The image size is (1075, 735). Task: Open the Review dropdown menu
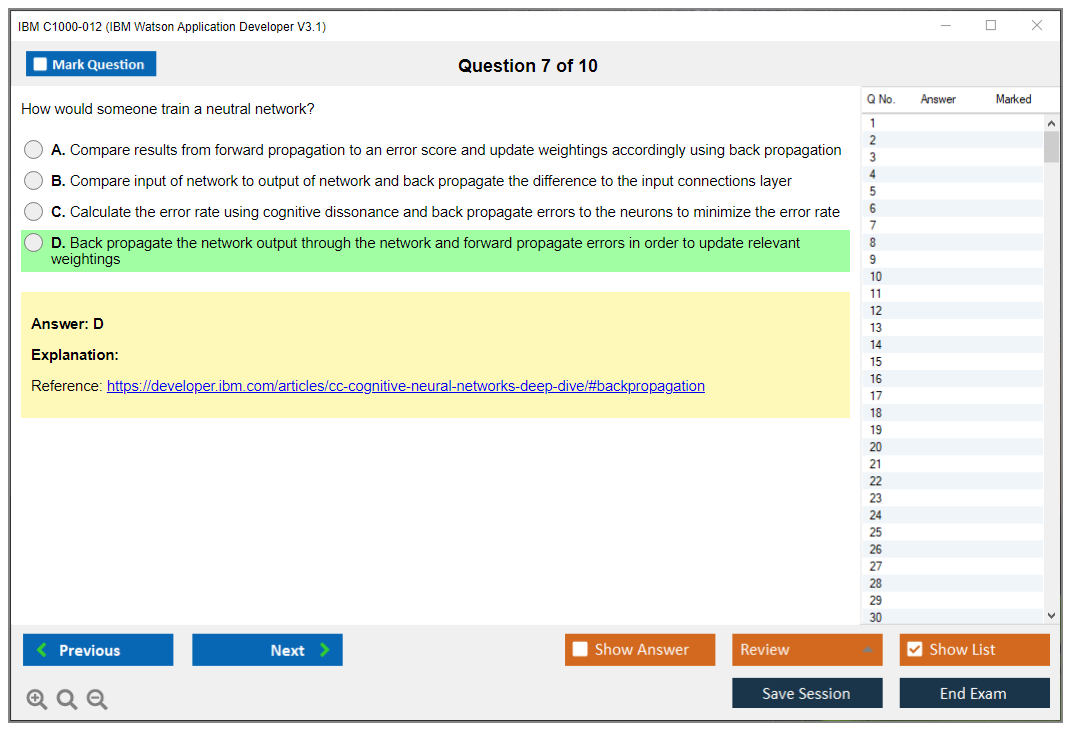click(807, 650)
